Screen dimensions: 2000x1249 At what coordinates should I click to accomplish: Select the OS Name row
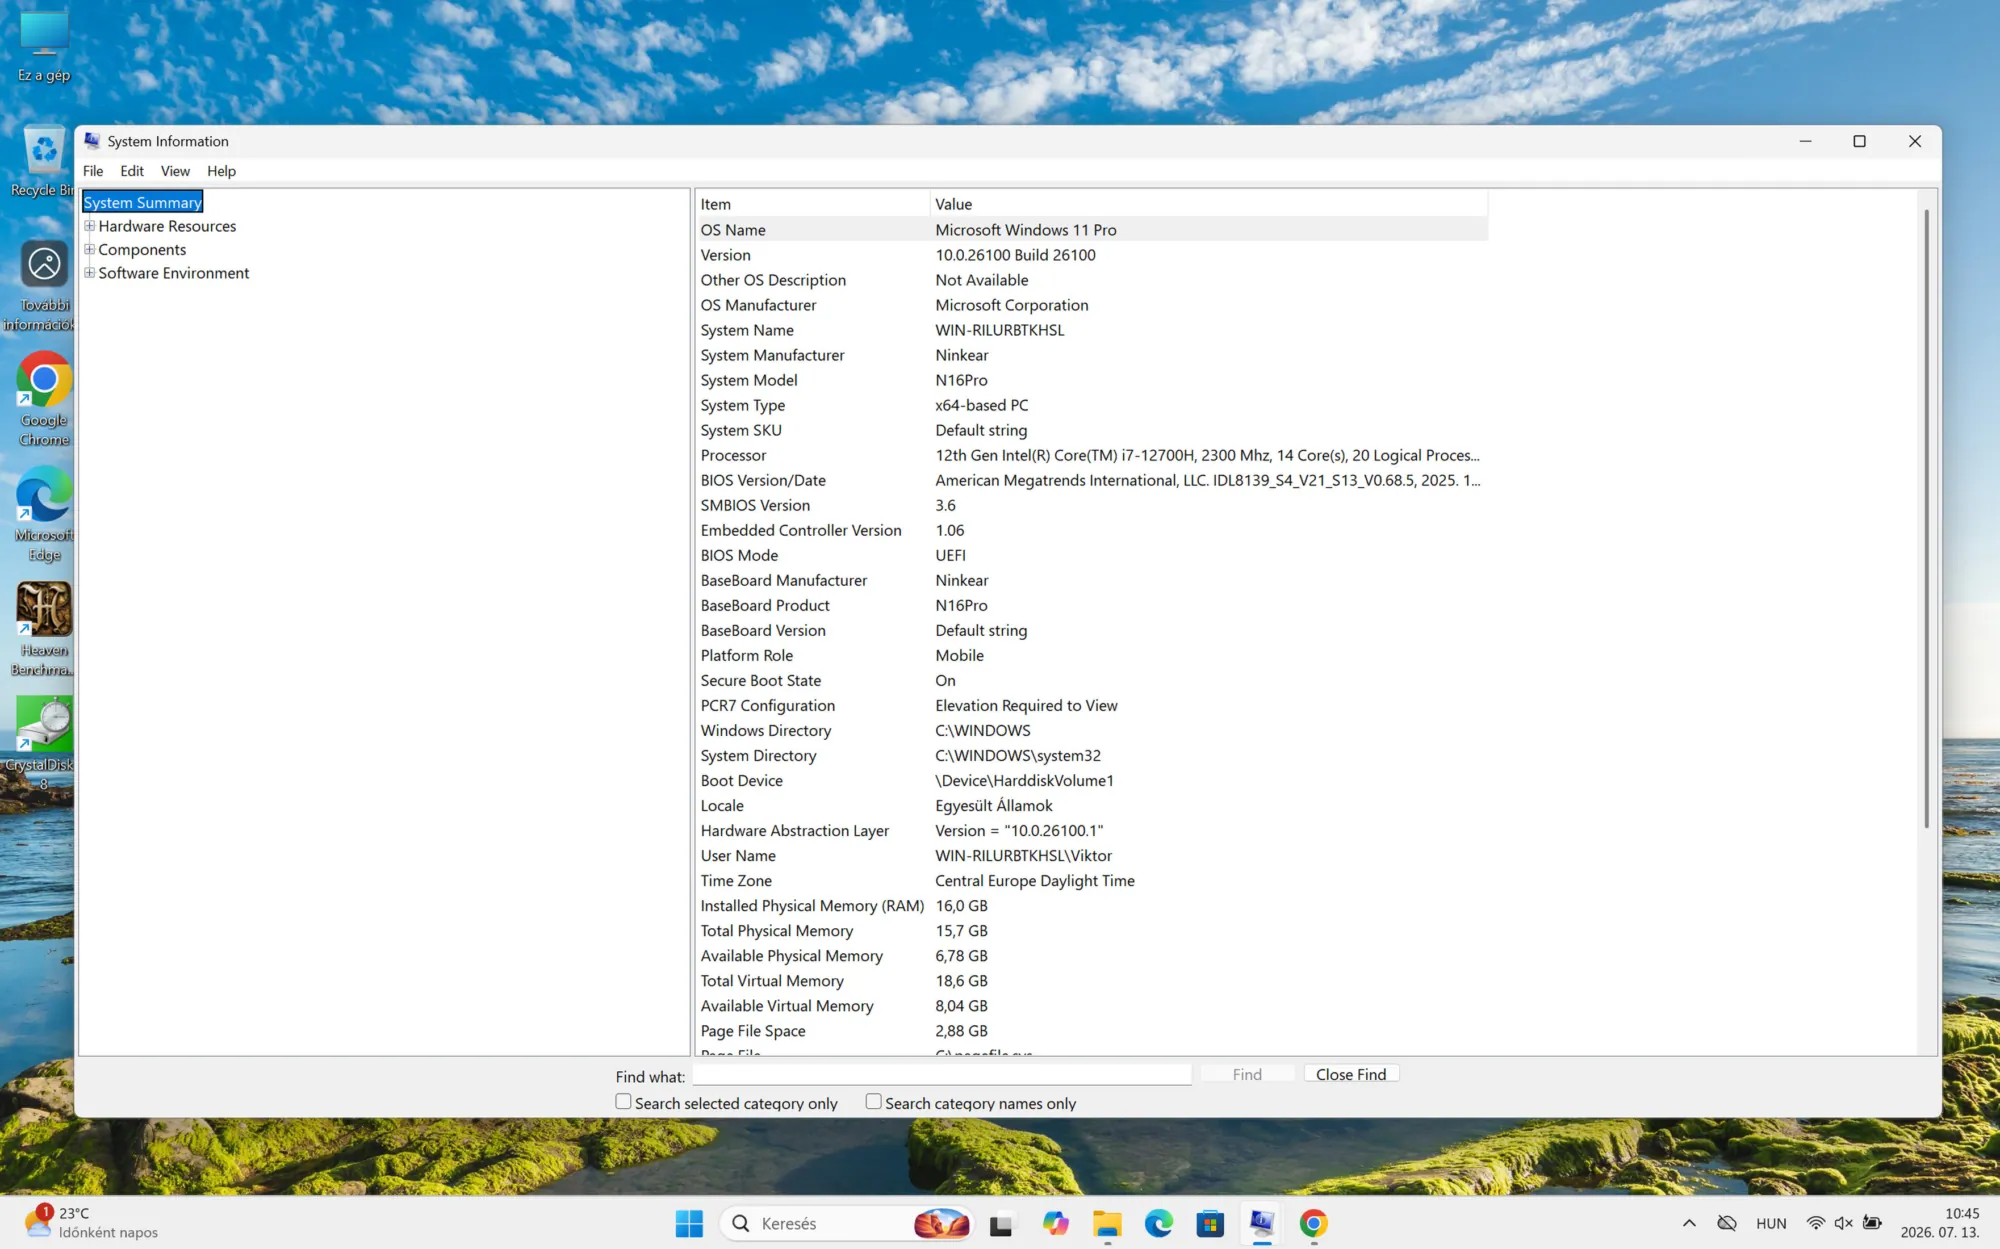(1092, 230)
